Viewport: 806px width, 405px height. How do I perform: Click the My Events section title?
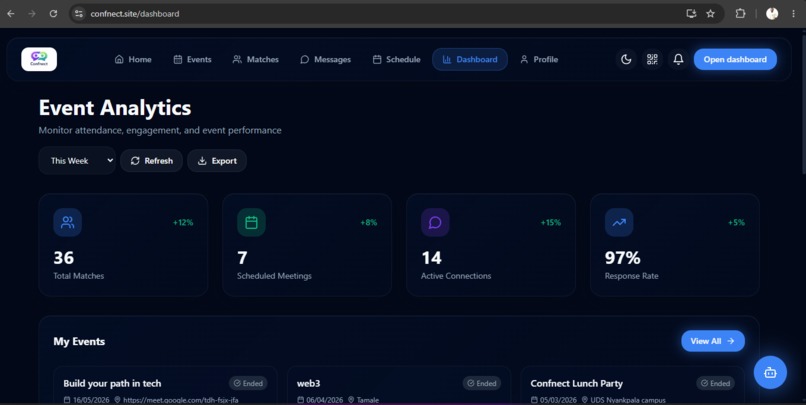click(79, 342)
